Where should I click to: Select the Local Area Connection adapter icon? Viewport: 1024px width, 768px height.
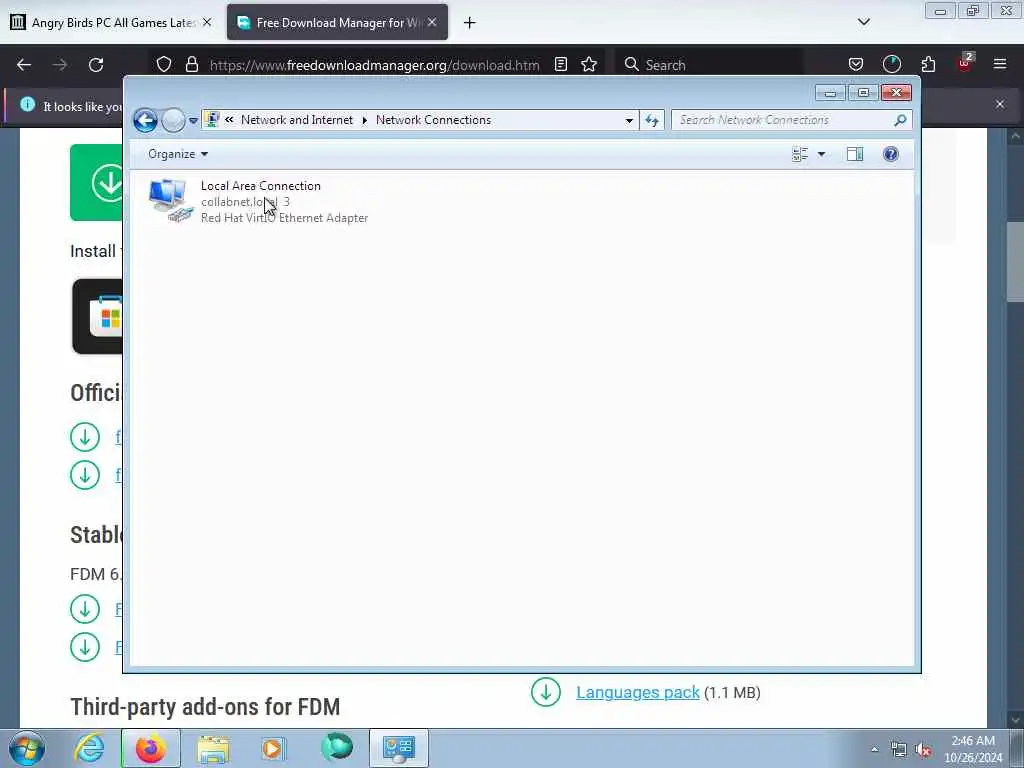click(x=170, y=200)
